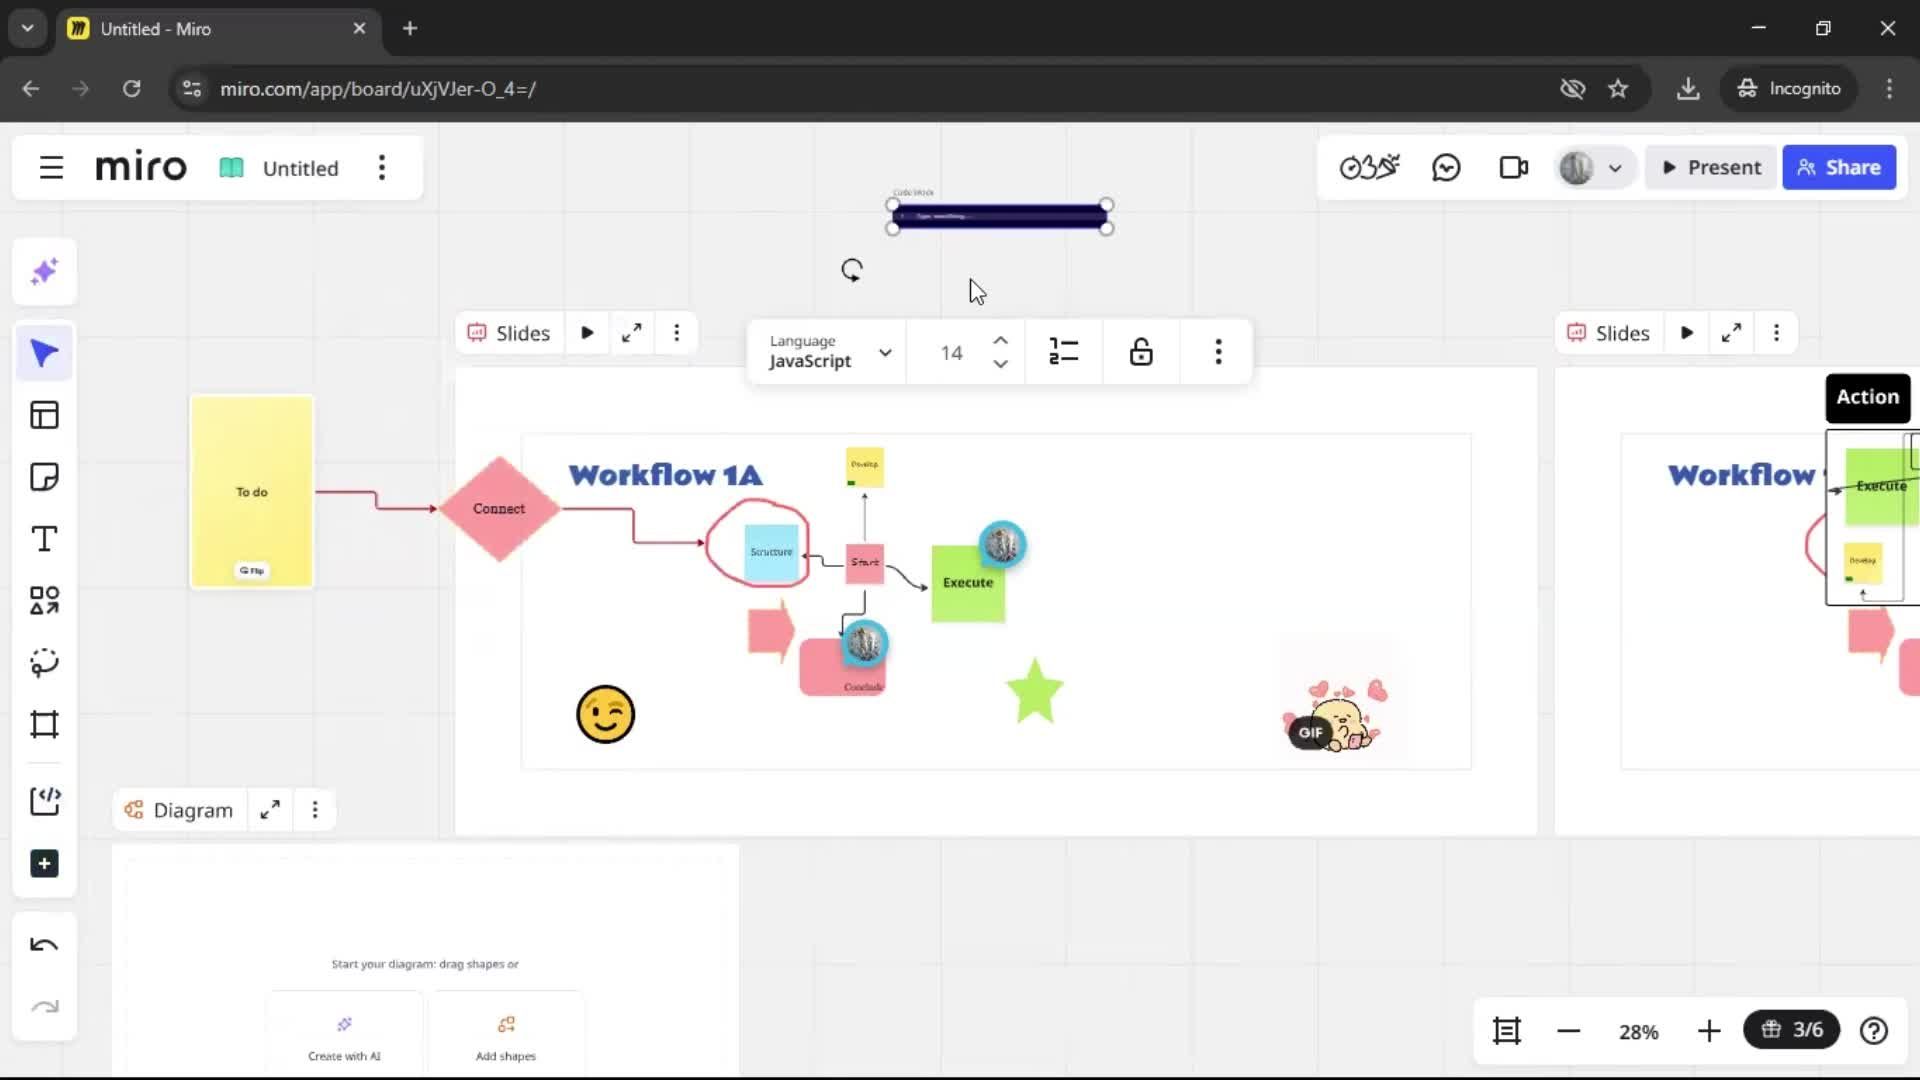Open a new browser tab

coord(410,29)
